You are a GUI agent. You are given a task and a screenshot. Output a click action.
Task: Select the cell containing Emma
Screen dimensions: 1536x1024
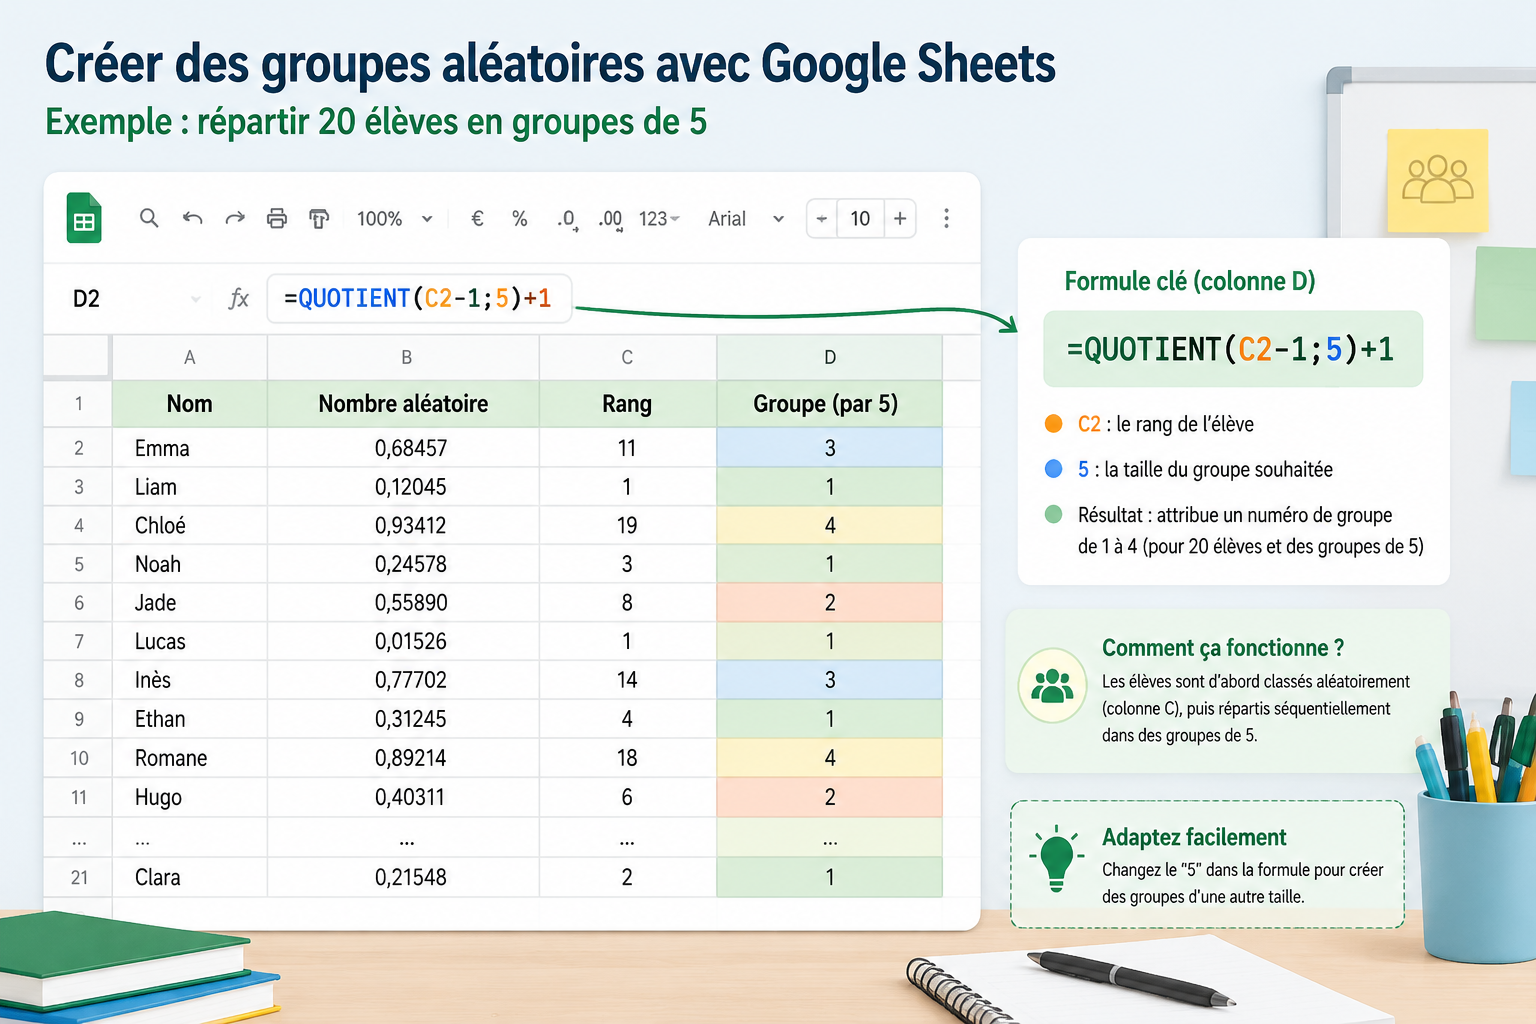[x=189, y=448]
